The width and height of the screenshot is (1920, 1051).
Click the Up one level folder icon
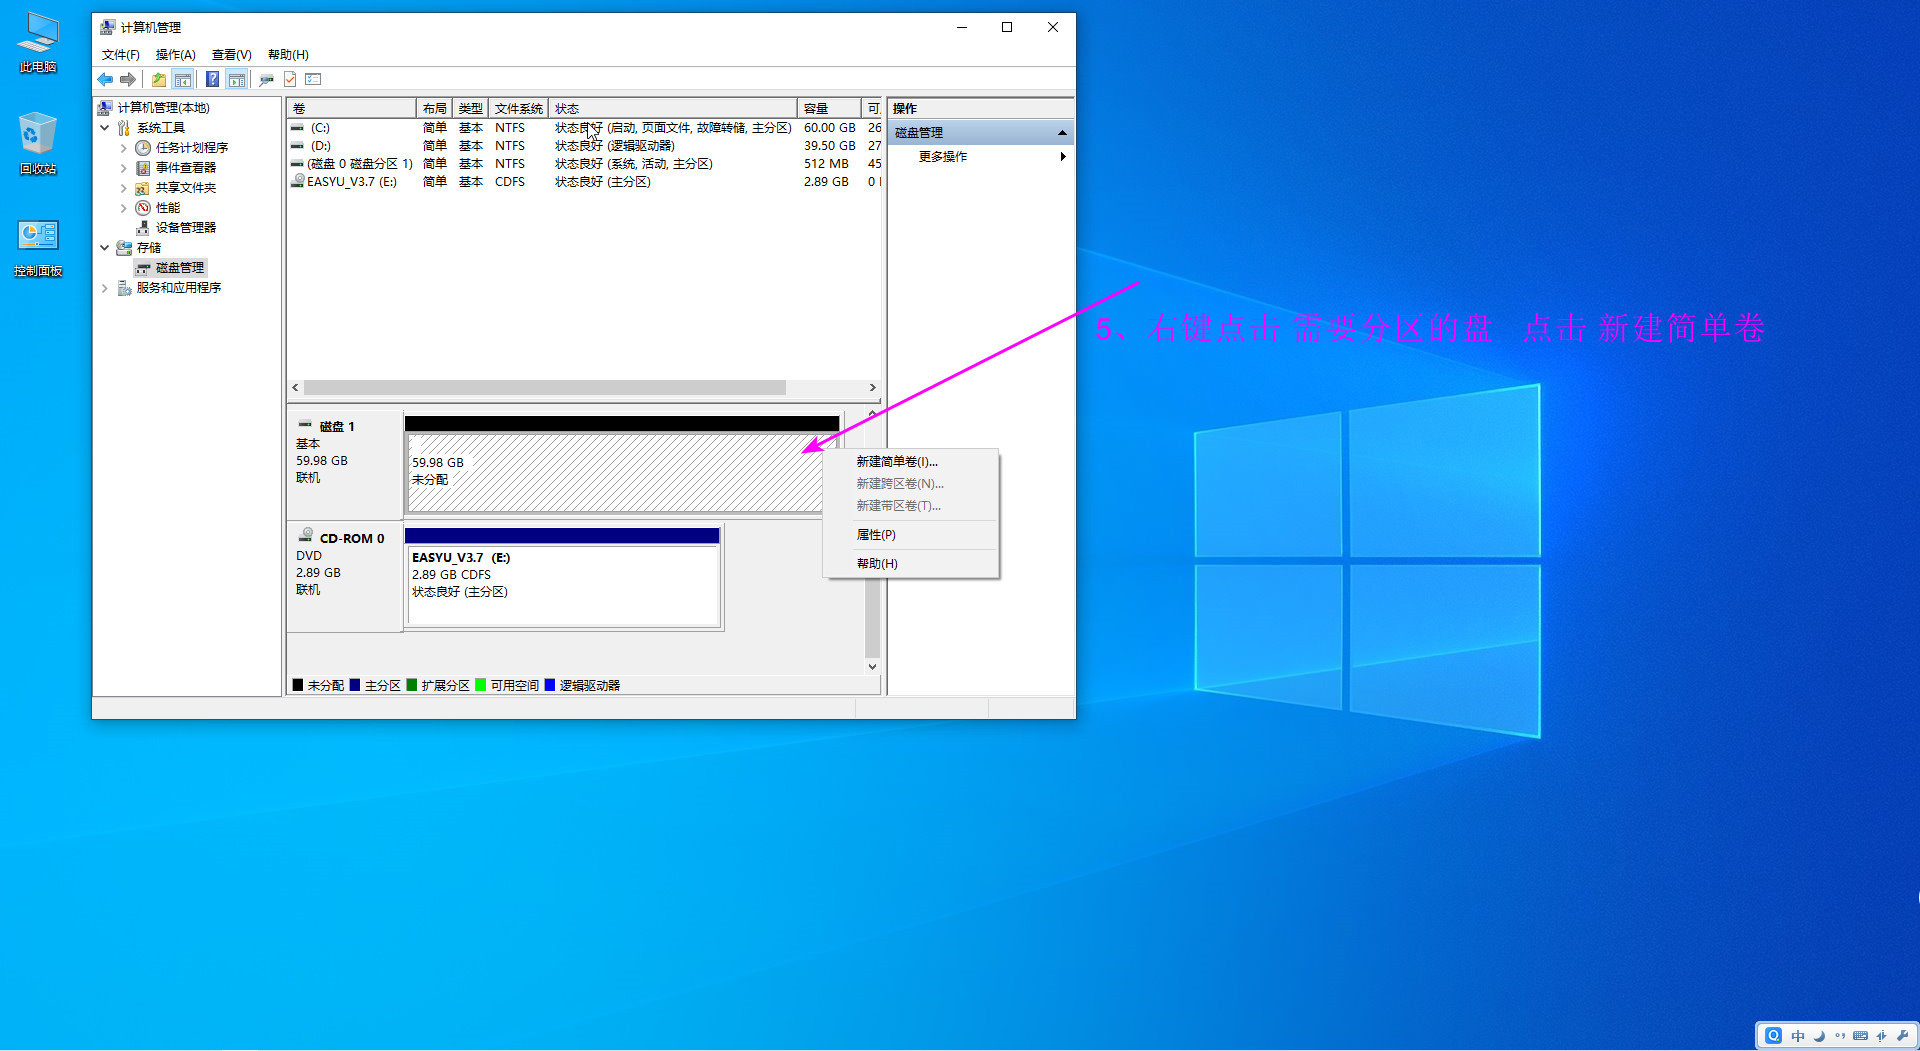(x=159, y=79)
